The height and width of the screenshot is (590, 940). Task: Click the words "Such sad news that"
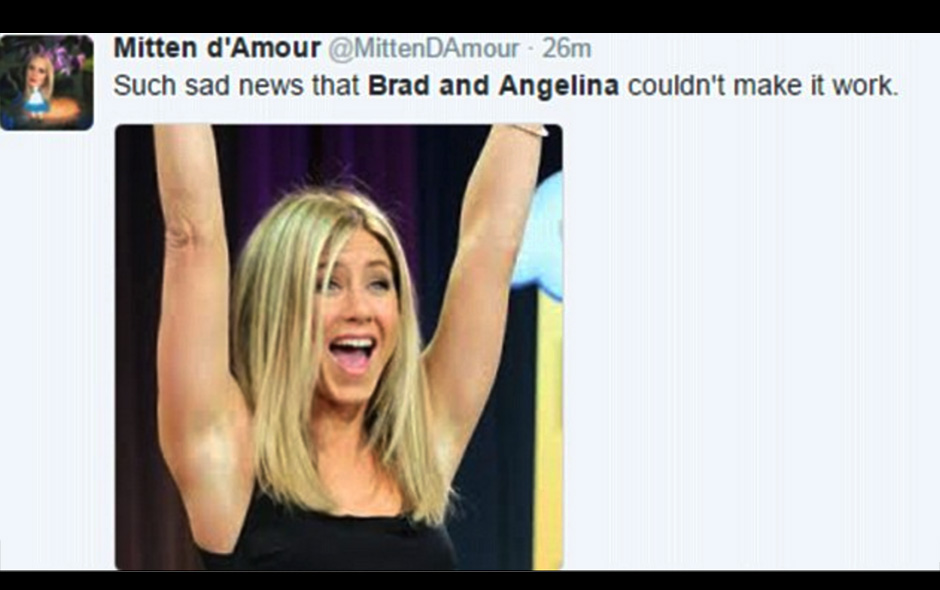237,86
